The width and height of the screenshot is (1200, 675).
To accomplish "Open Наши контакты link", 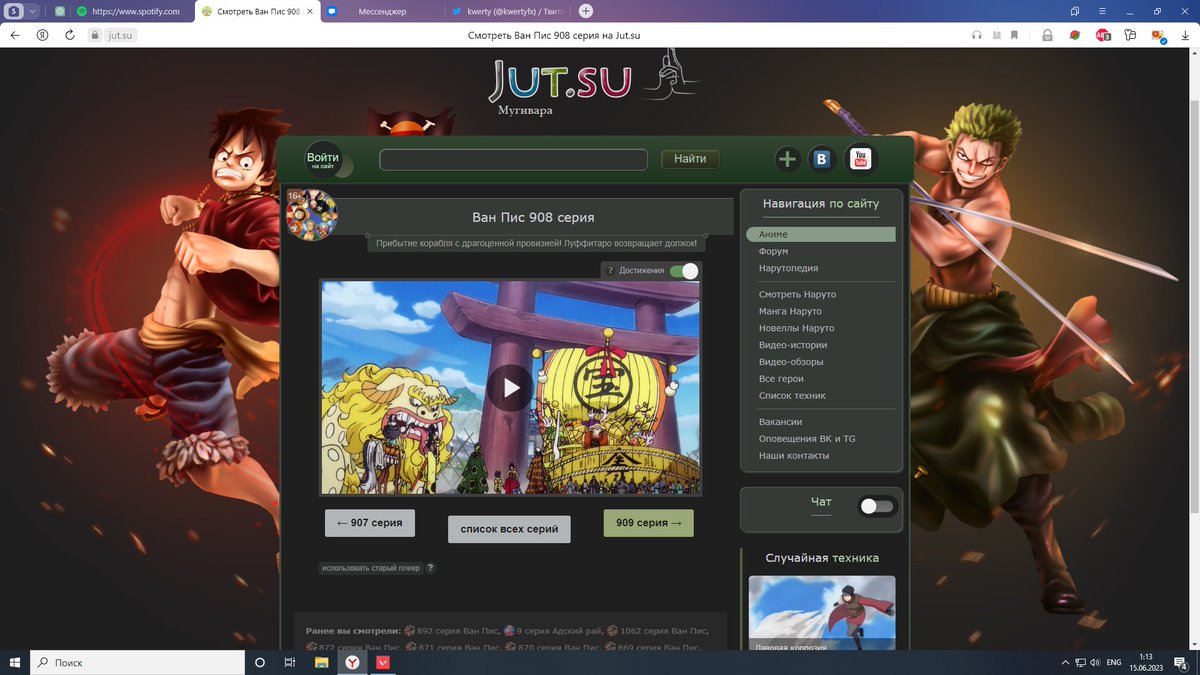I will (794, 456).
